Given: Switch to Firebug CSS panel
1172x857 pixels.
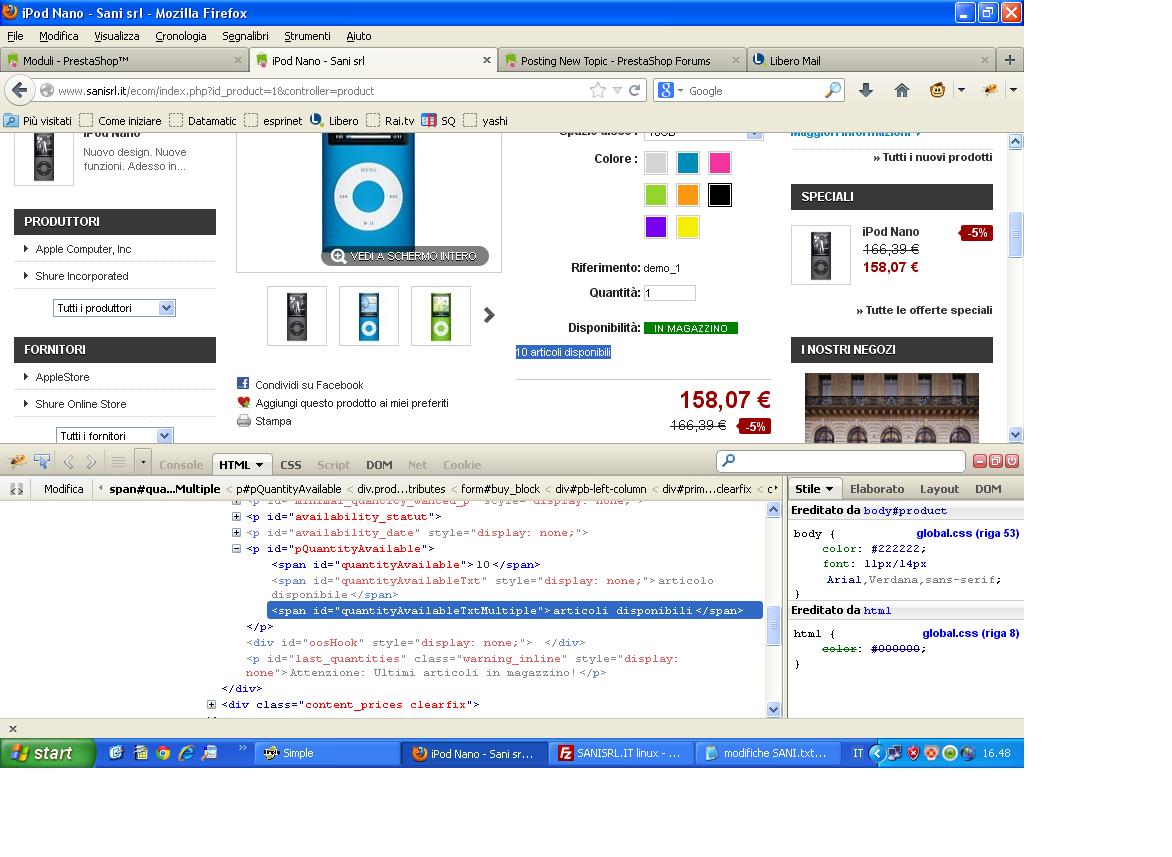Looking at the screenshot, I should pyautogui.click(x=291, y=465).
